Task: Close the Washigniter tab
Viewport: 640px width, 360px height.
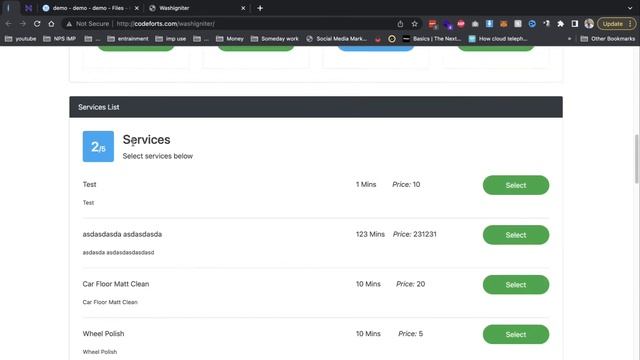Action: pyautogui.click(x=243, y=8)
